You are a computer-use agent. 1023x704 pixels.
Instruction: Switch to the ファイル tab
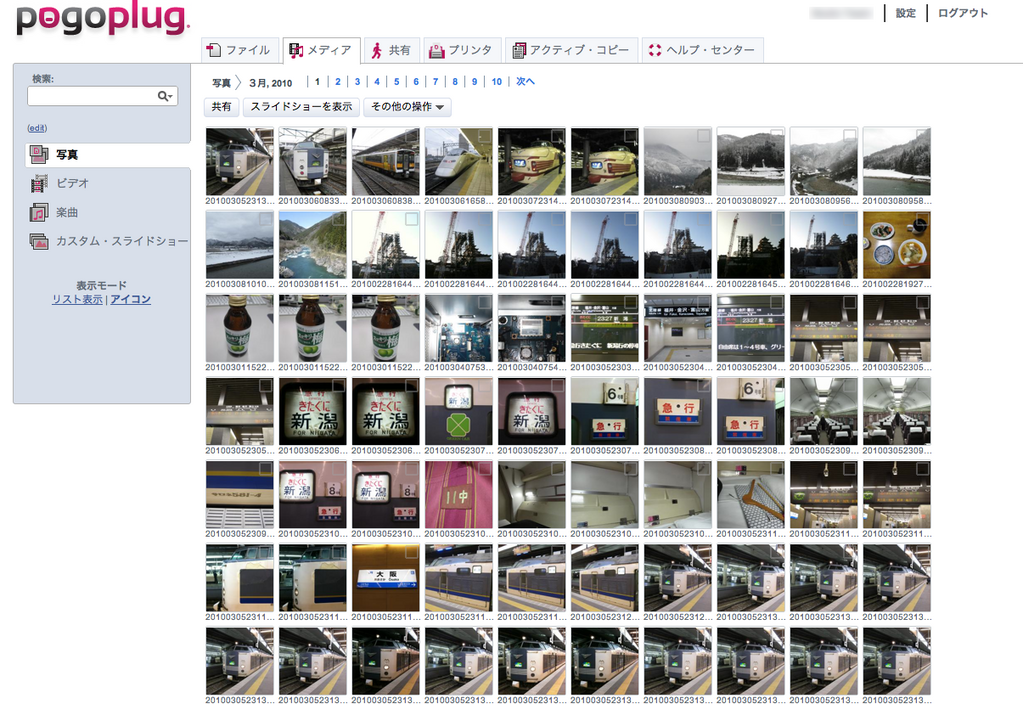239,50
